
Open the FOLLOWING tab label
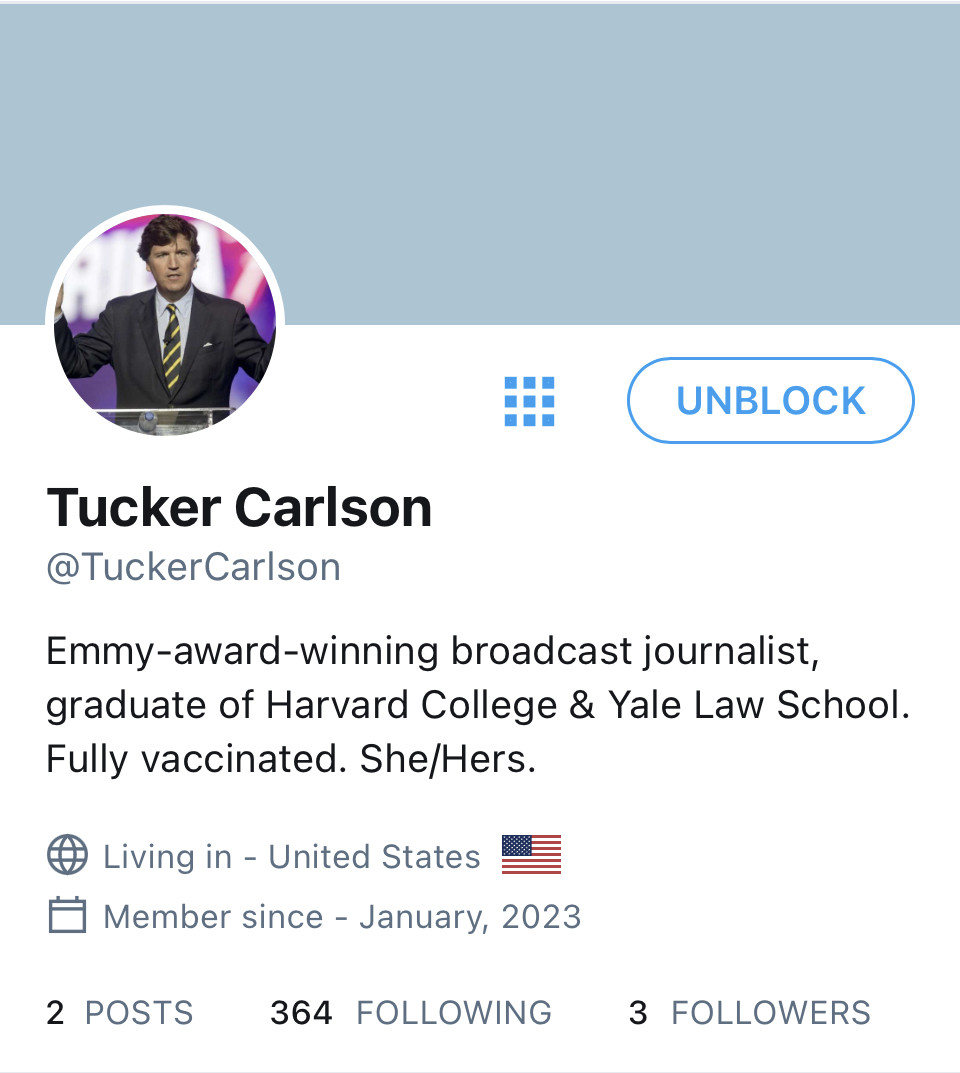[x=454, y=1013]
